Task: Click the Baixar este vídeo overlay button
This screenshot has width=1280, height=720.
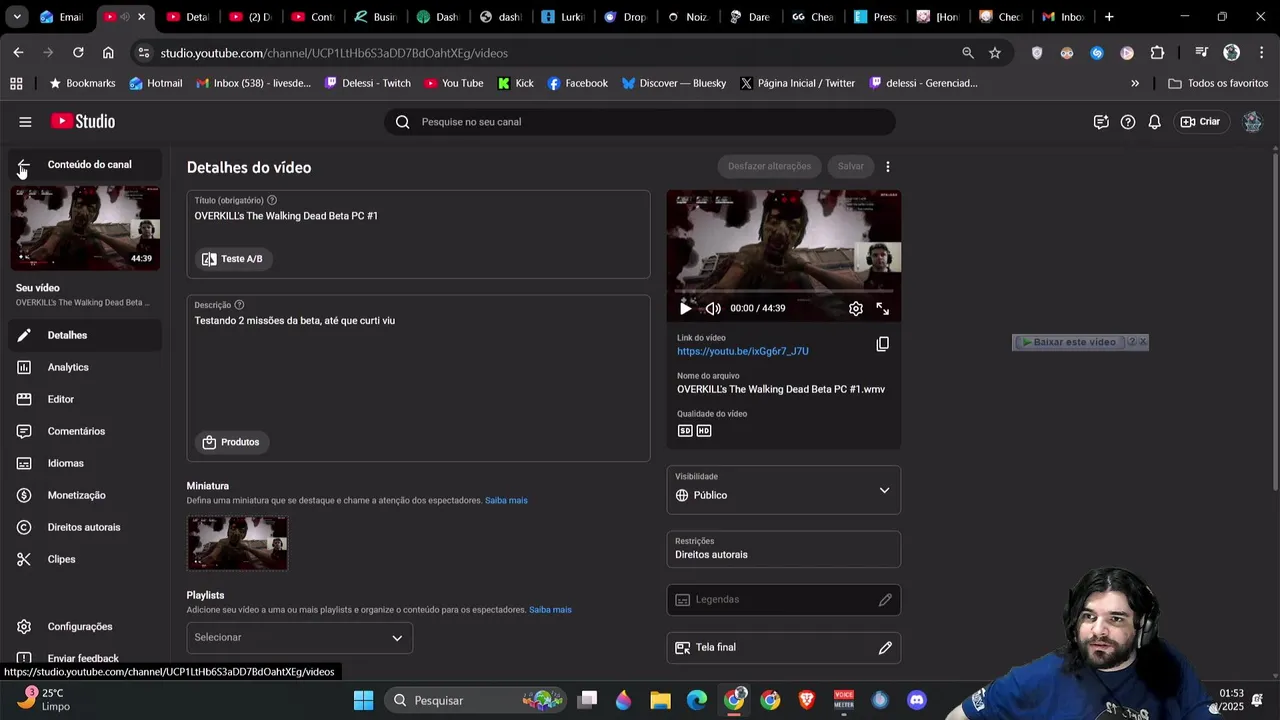Action: [x=1069, y=342]
